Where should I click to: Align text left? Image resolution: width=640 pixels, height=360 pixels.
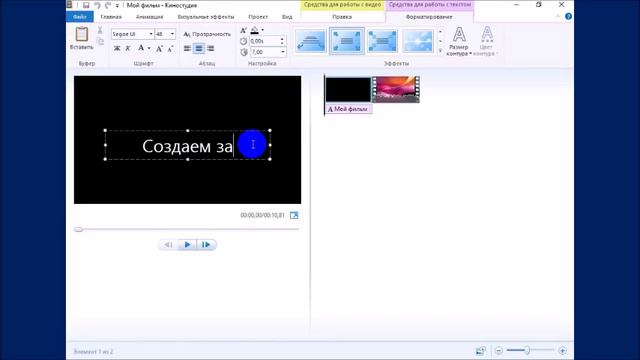tap(187, 49)
